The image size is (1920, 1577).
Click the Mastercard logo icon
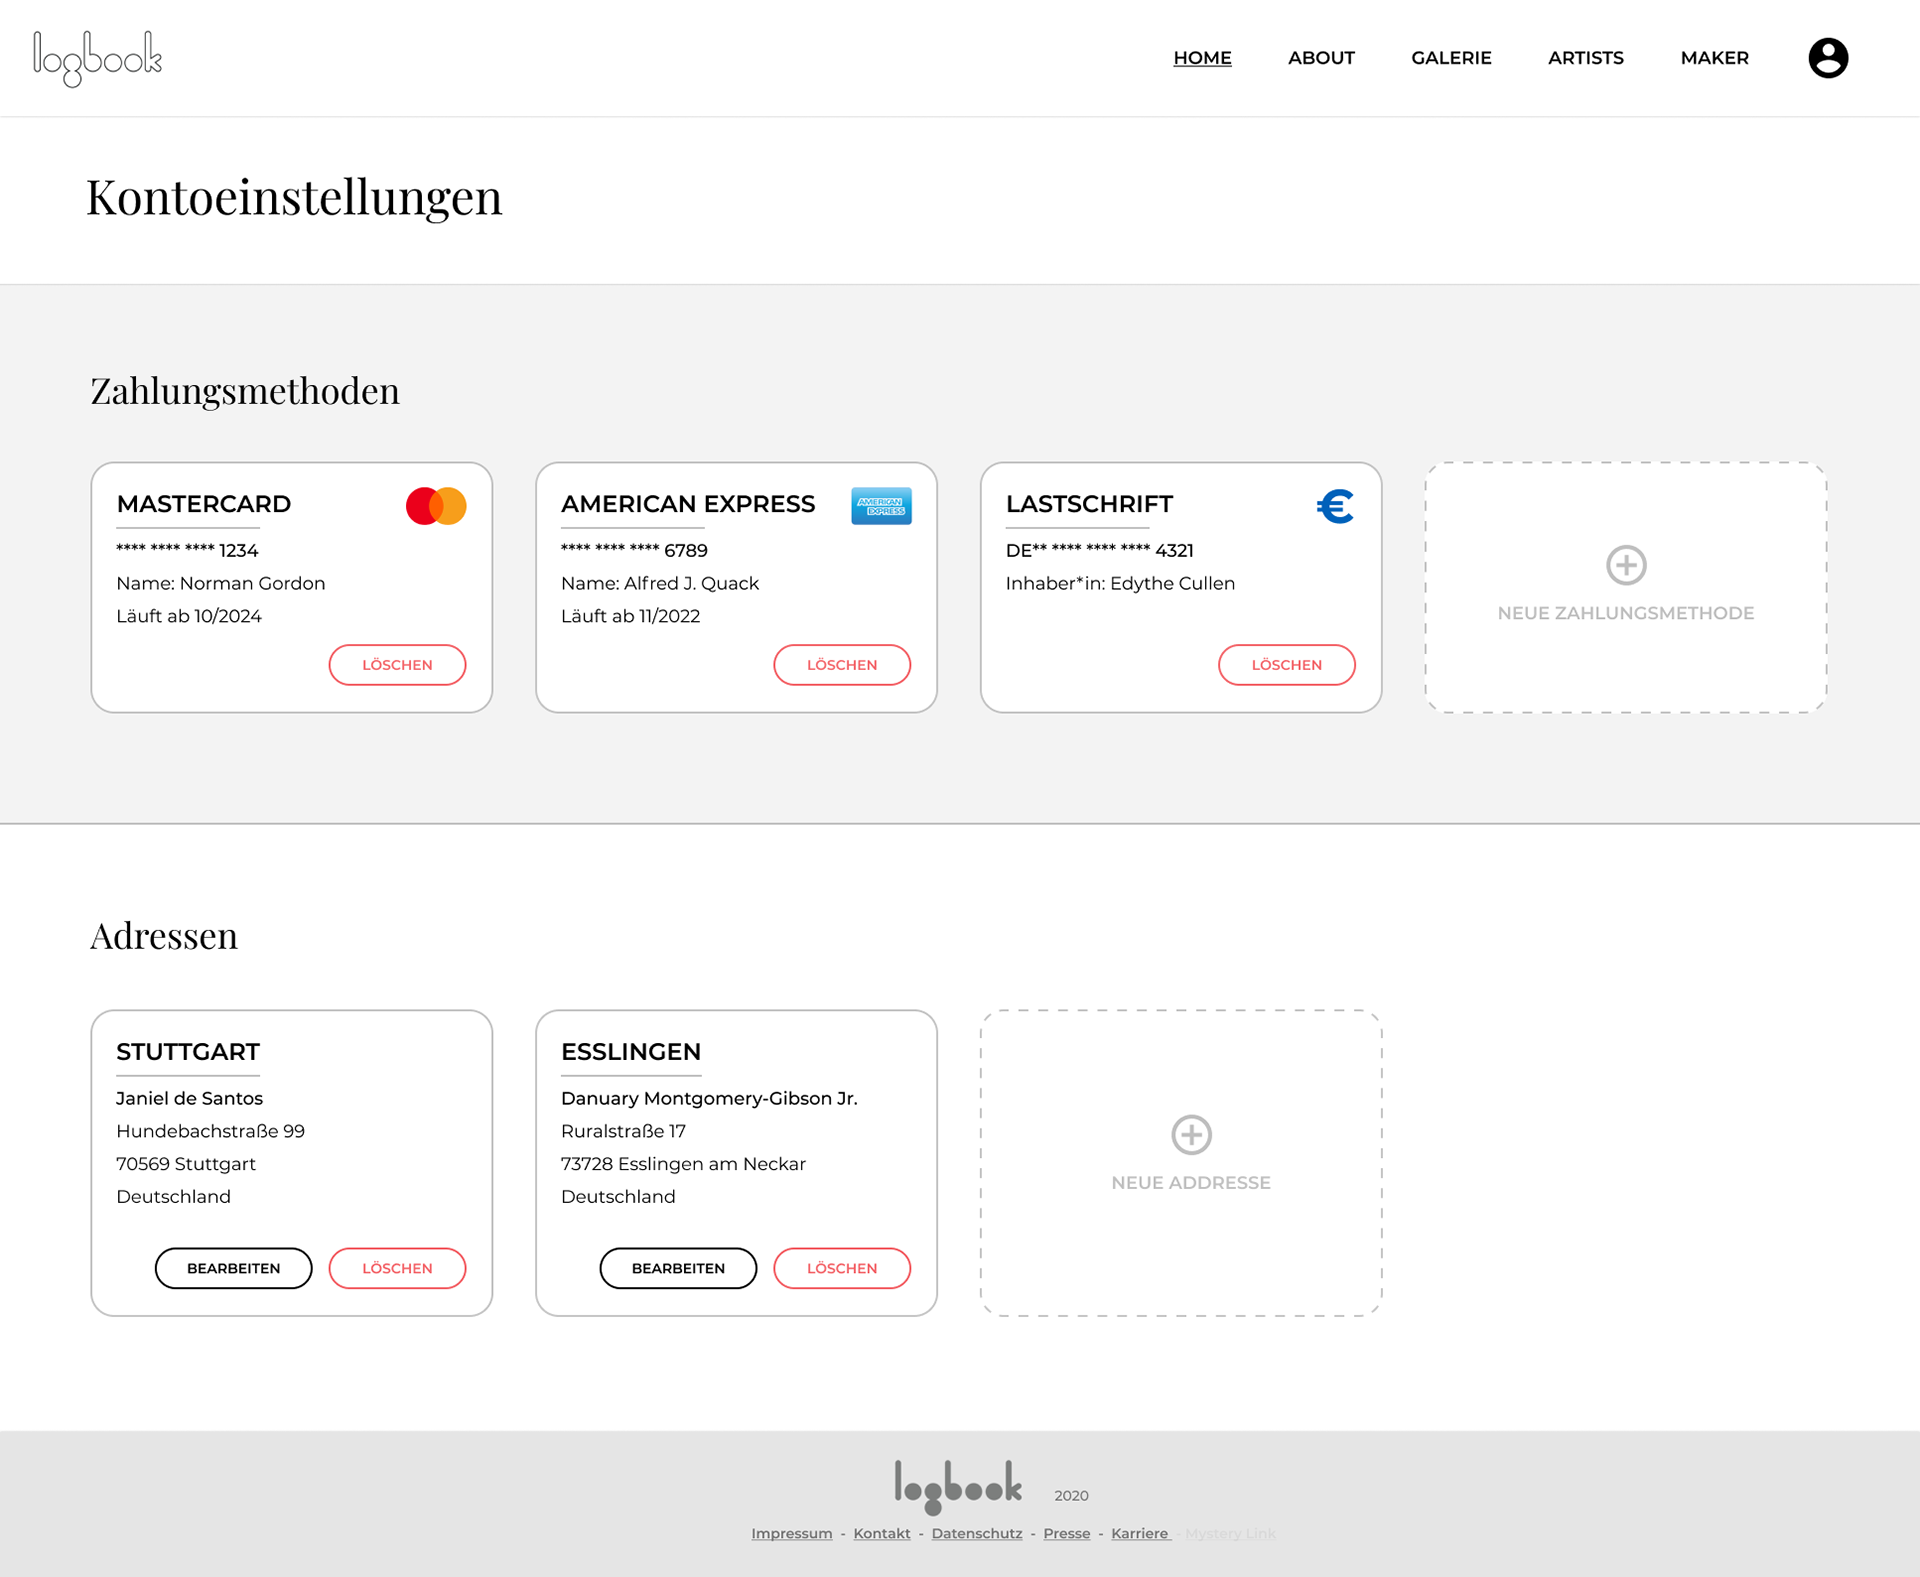[436, 506]
